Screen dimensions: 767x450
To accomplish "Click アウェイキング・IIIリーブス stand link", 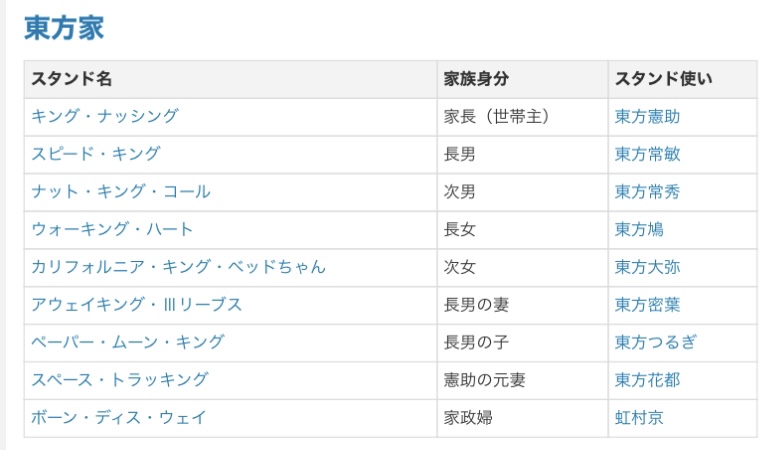I will click(136, 304).
